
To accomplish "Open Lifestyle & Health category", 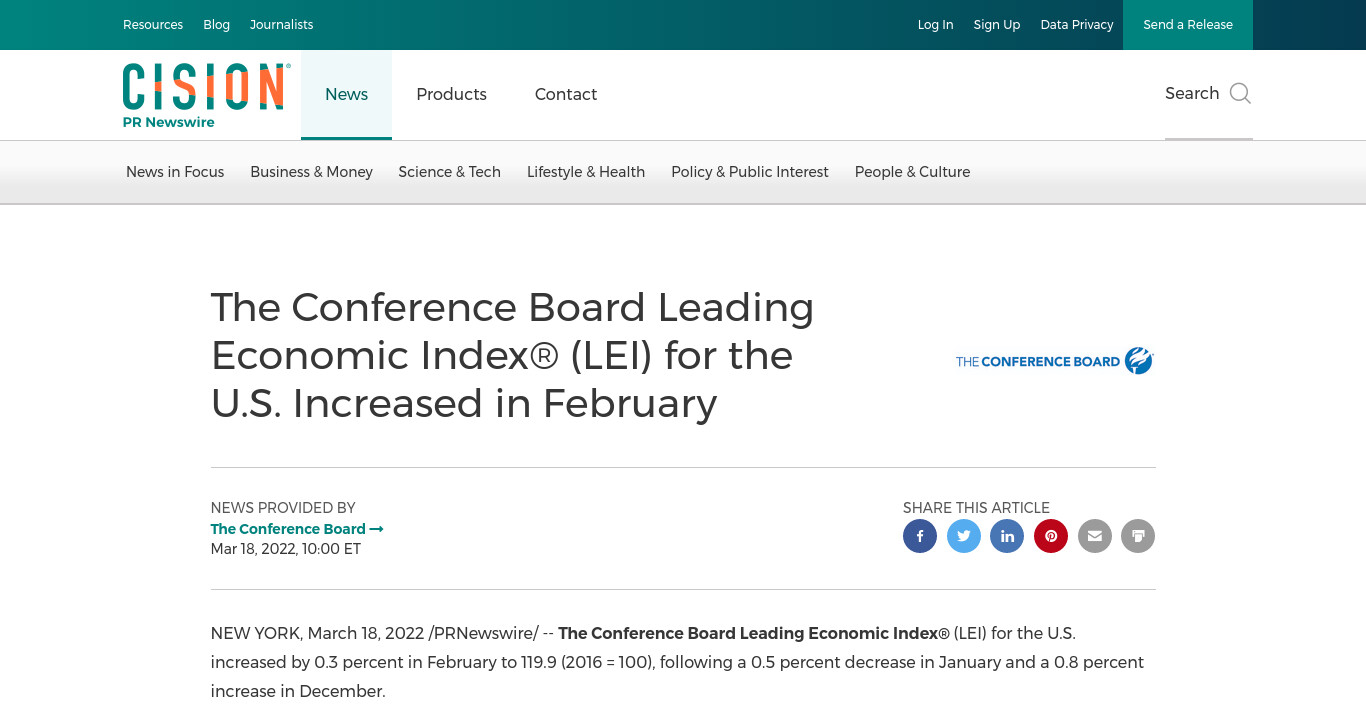I will [x=586, y=172].
